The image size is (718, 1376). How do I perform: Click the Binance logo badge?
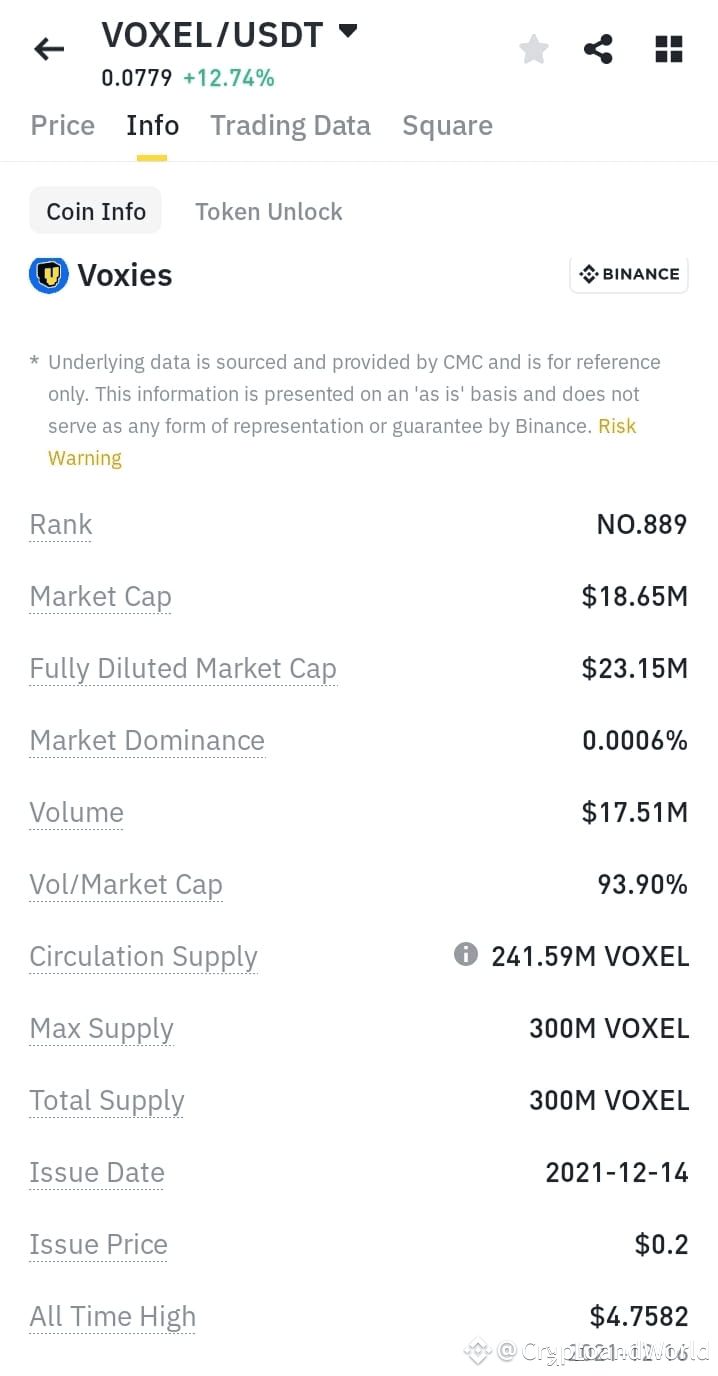629,274
